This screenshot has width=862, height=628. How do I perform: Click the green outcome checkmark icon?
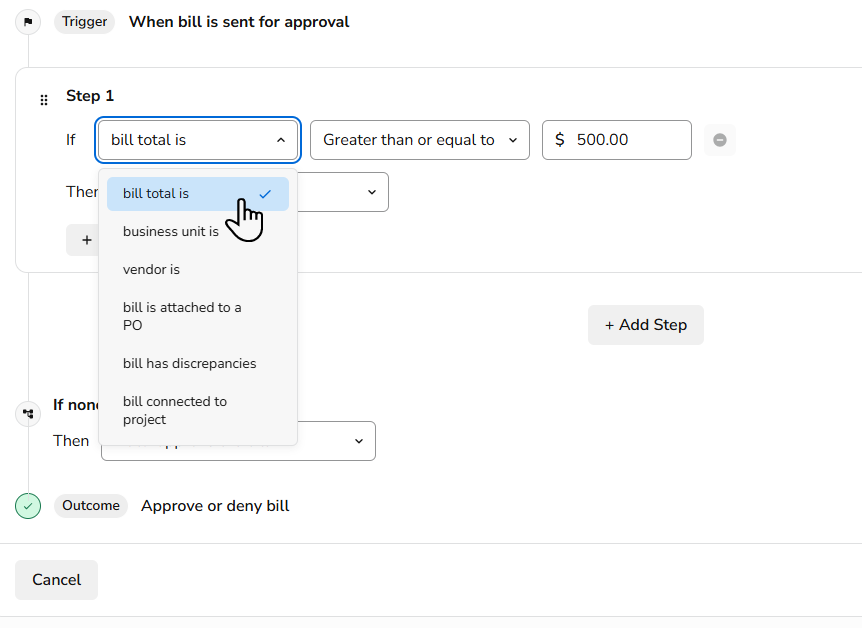pyautogui.click(x=28, y=506)
